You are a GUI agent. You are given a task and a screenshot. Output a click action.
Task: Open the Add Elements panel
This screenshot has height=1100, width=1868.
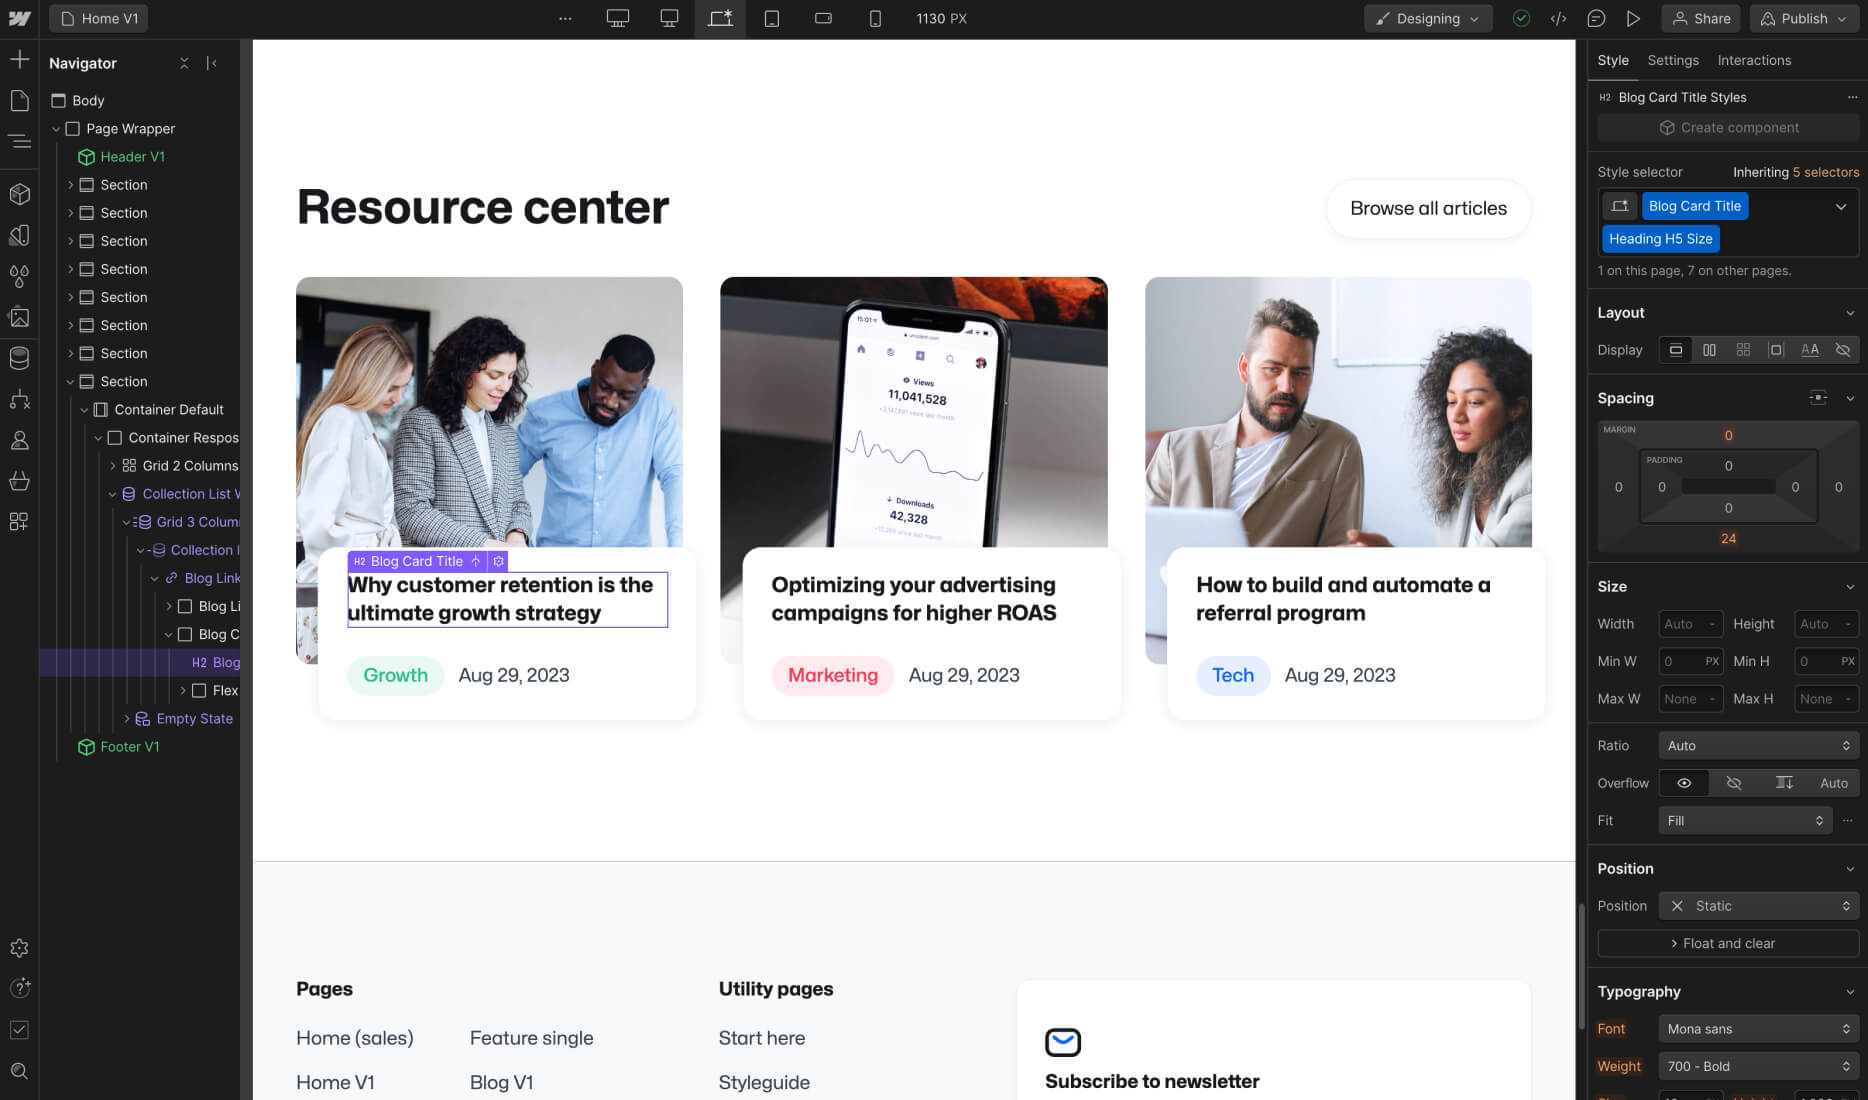(20, 59)
